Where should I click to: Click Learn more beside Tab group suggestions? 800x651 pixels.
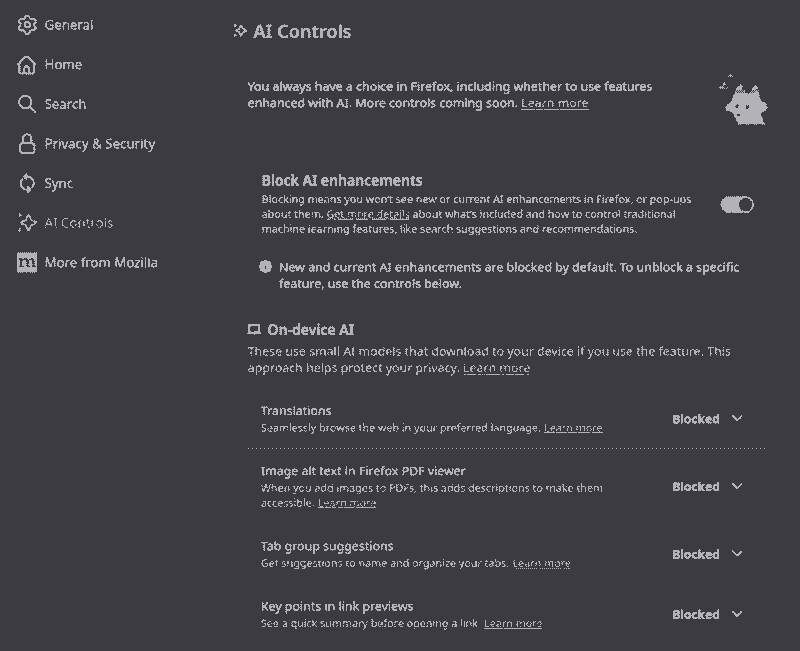tap(541, 564)
